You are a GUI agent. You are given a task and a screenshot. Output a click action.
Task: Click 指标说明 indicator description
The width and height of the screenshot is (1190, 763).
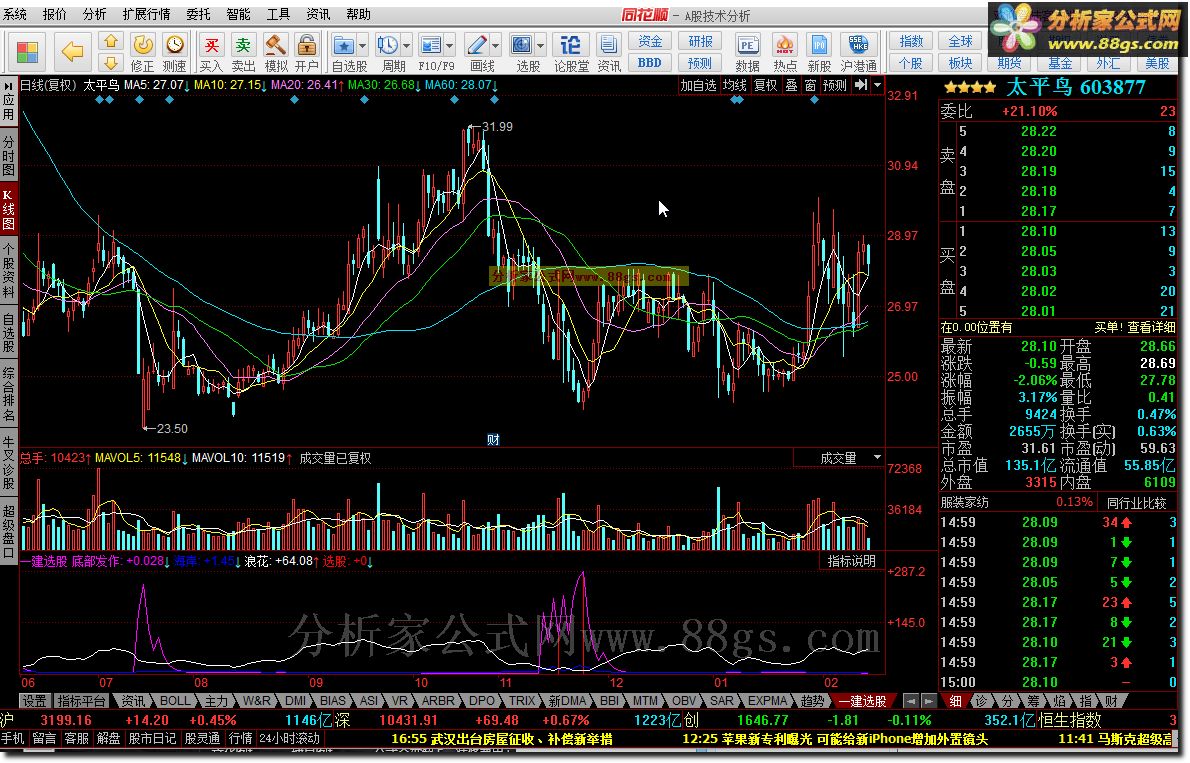(x=852, y=561)
